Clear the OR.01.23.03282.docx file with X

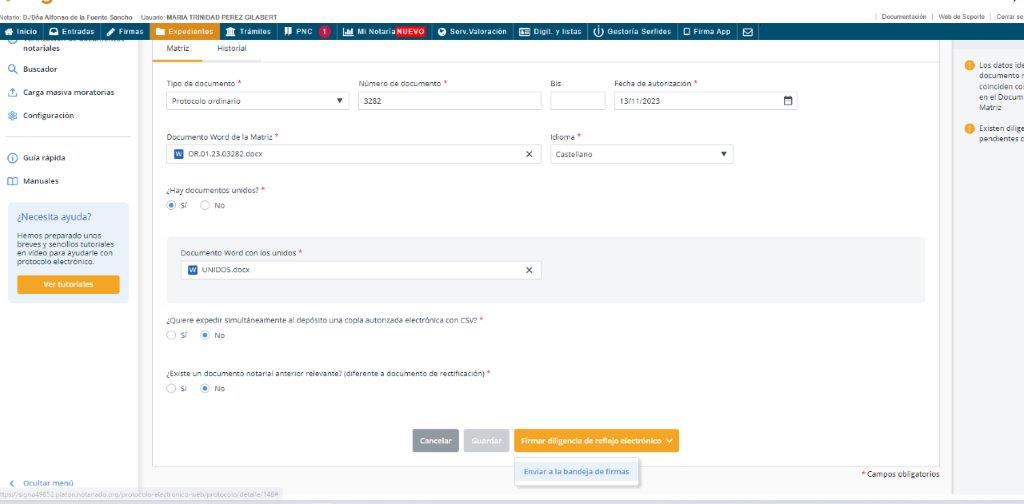pos(529,154)
